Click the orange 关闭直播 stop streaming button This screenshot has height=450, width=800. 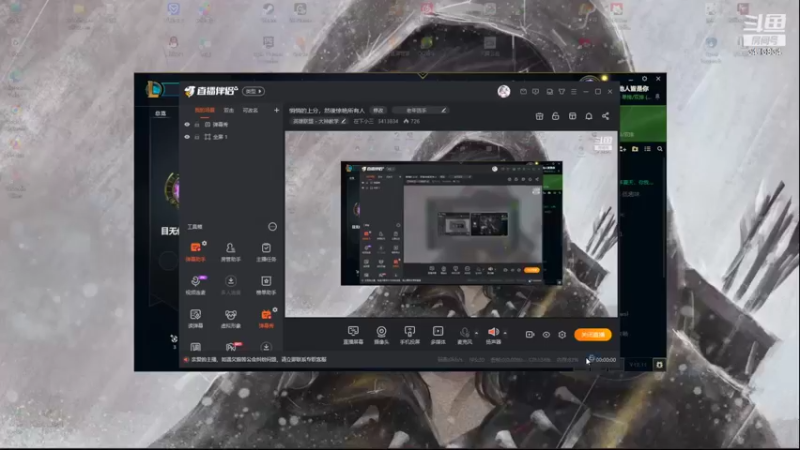click(x=592, y=335)
